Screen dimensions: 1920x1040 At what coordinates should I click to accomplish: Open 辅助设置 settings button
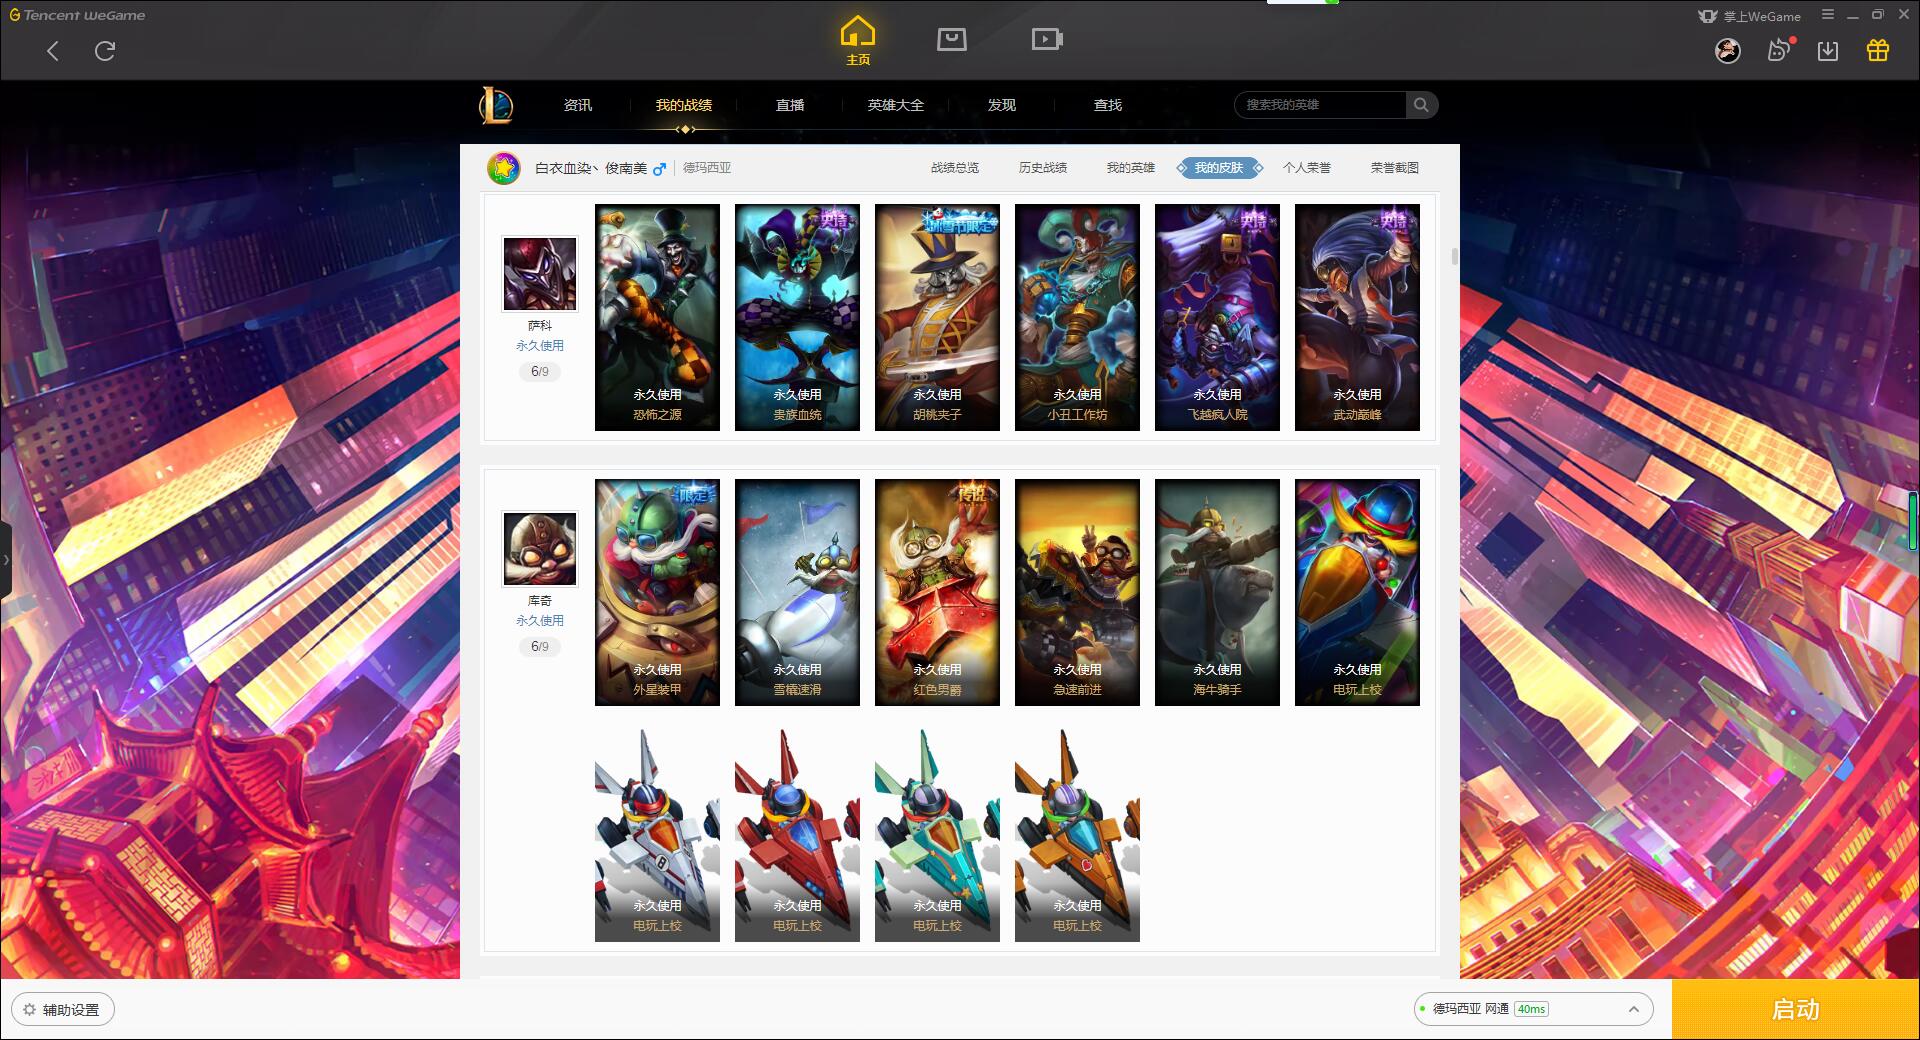[62, 1010]
